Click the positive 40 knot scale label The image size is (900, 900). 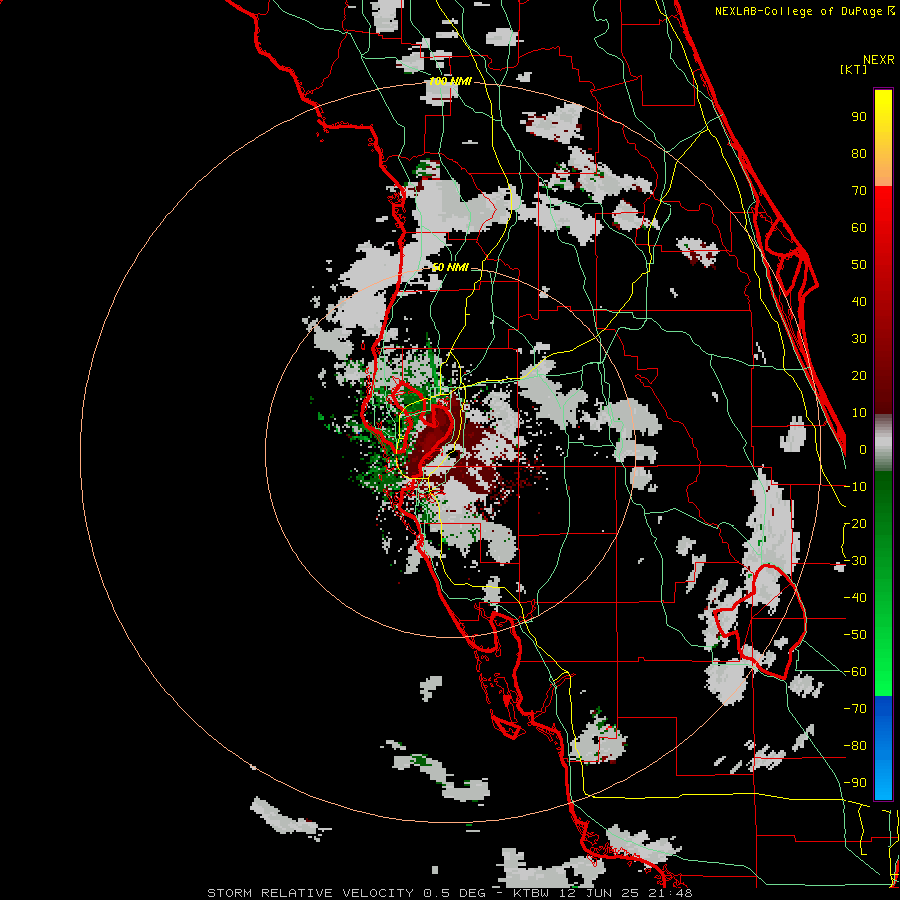(859, 301)
